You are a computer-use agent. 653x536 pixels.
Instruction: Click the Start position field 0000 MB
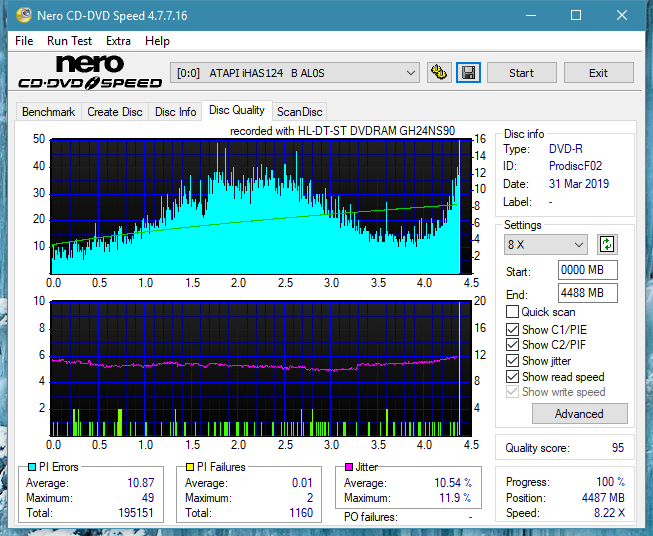(x=587, y=270)
